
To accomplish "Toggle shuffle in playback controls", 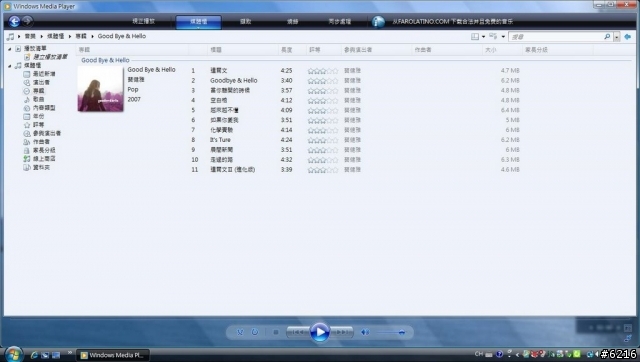I will (240, 332).
